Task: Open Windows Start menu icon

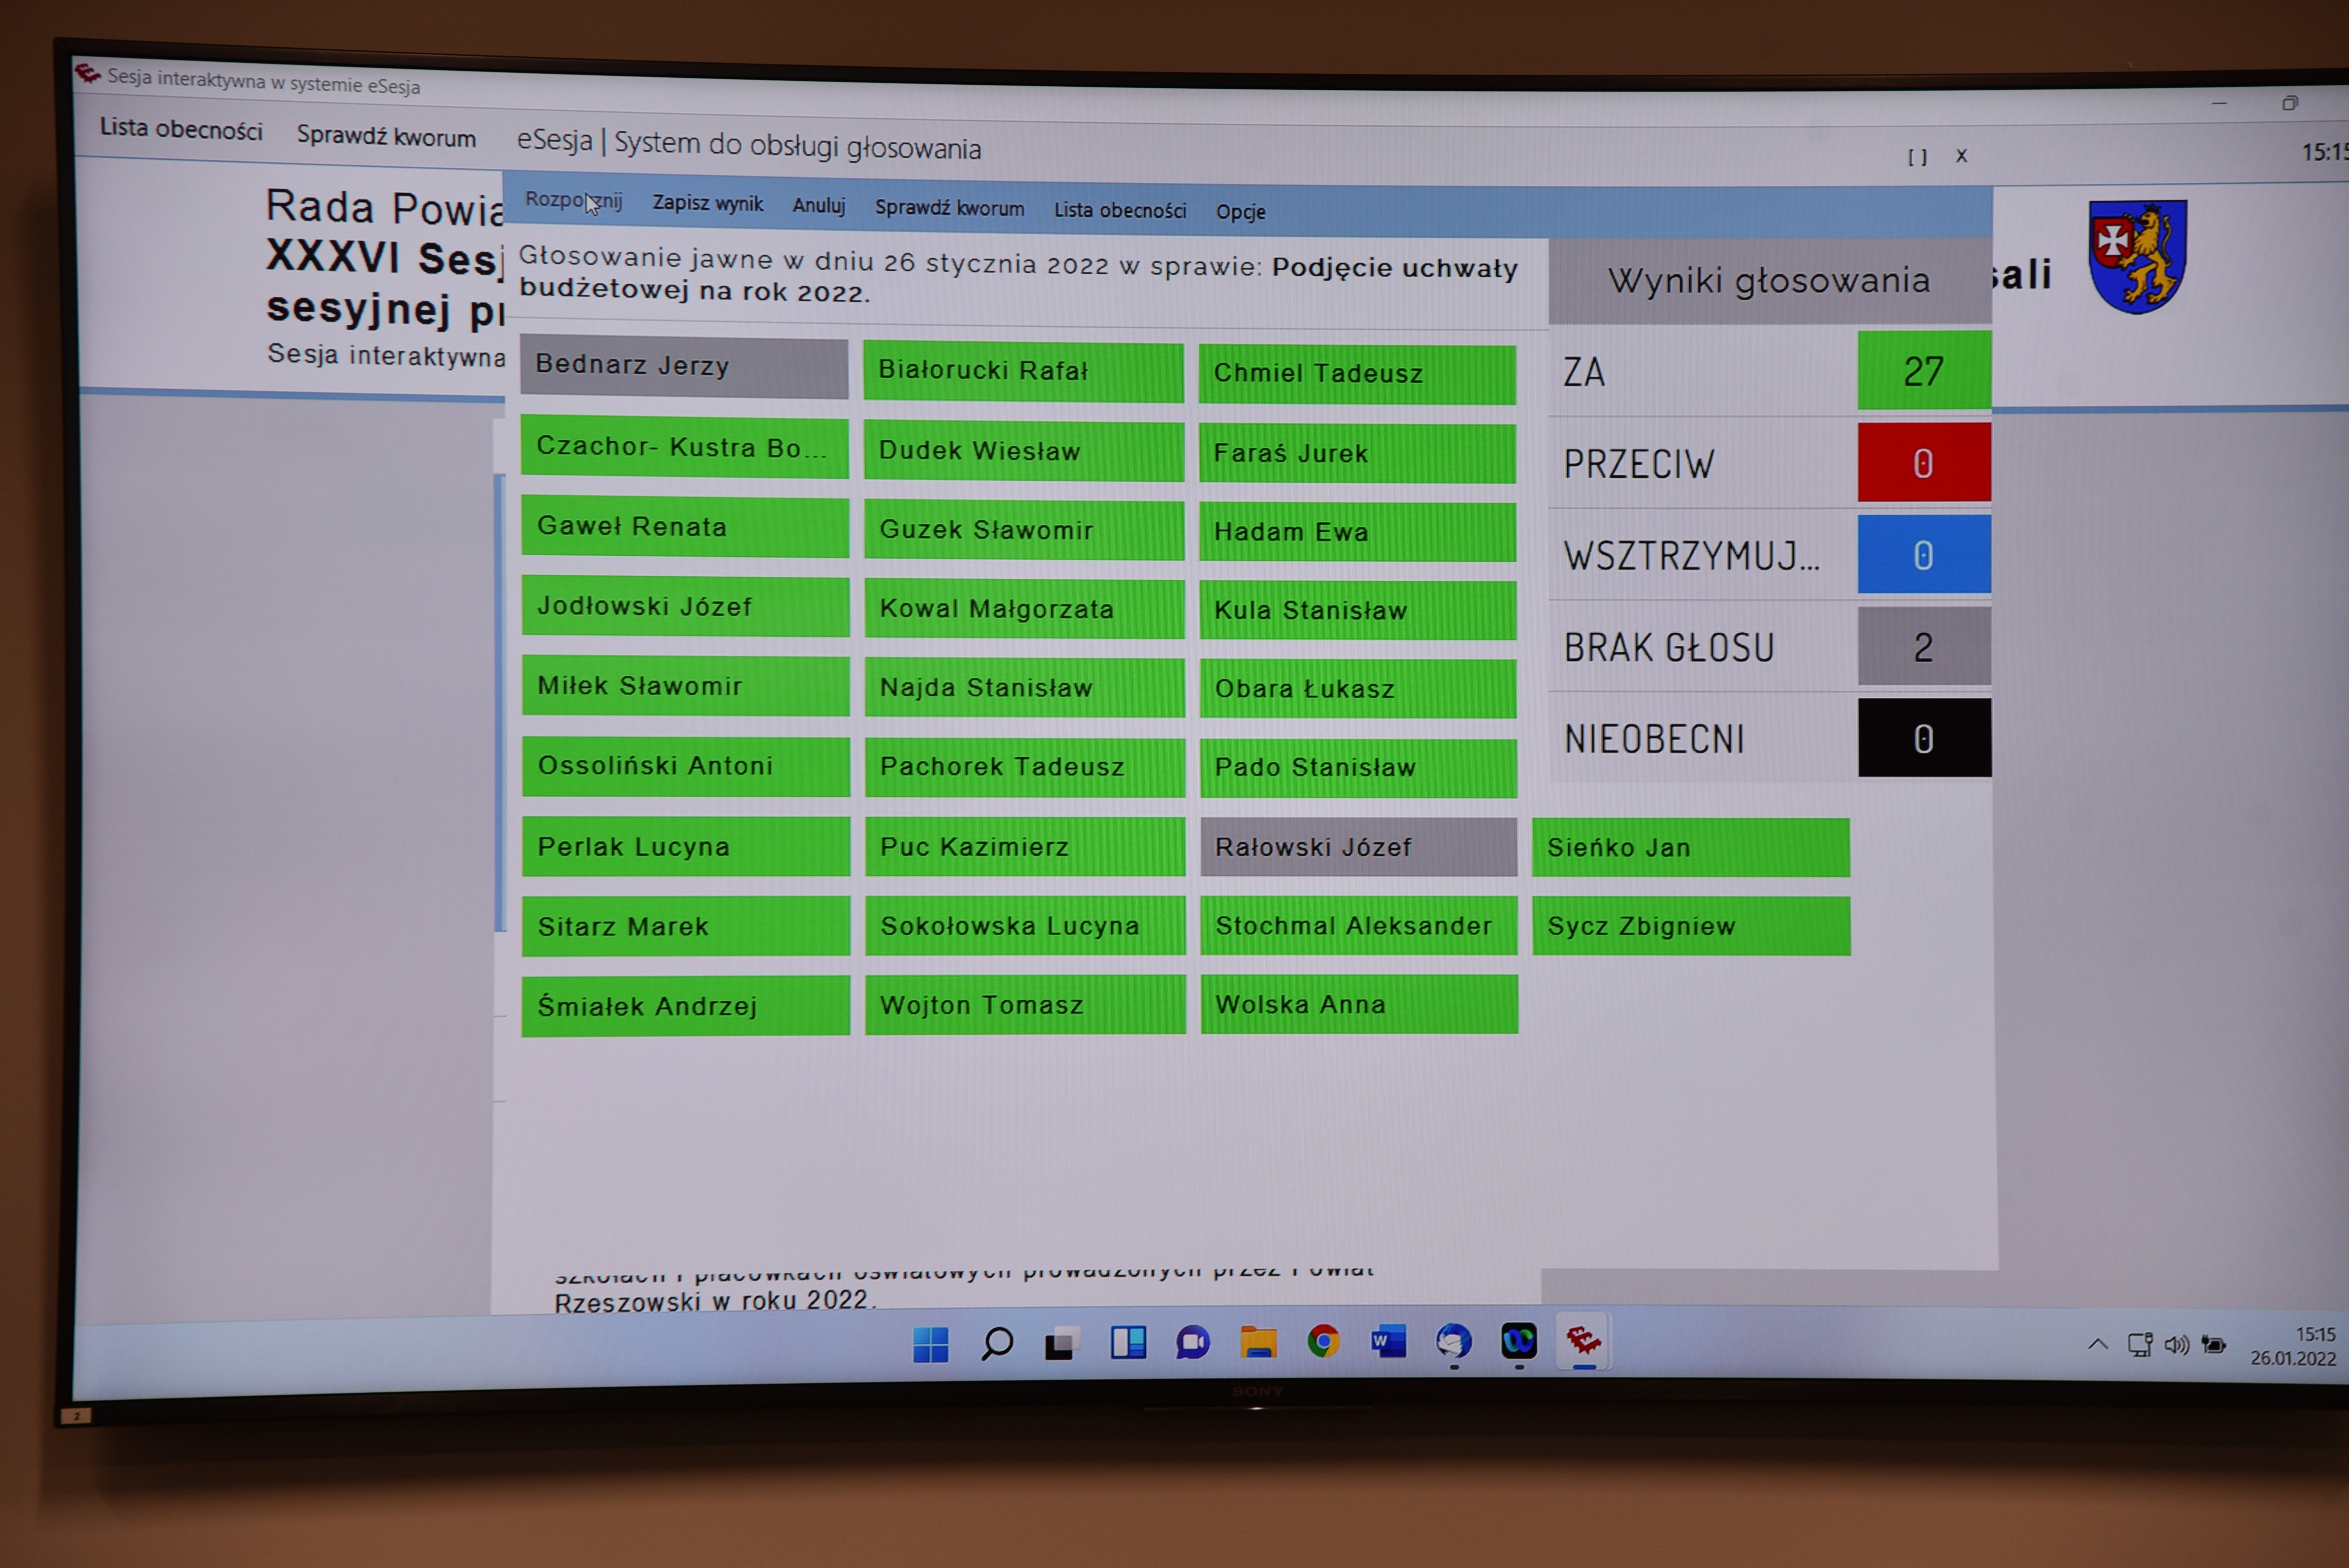Action: [x=930, y=1344]
